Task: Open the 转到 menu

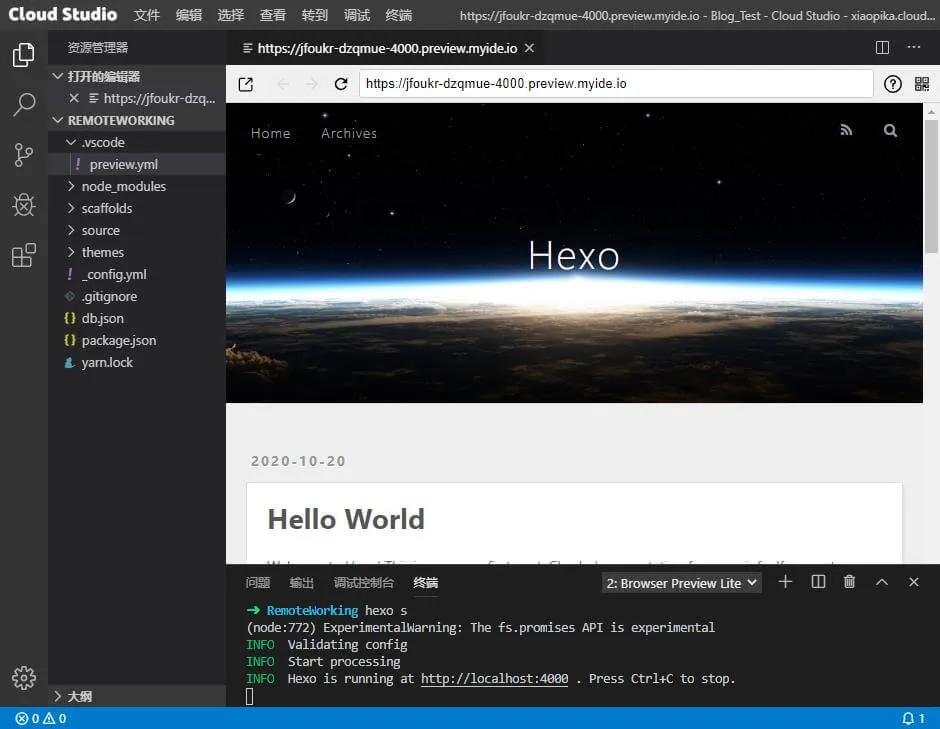Action: click(314, 15)
